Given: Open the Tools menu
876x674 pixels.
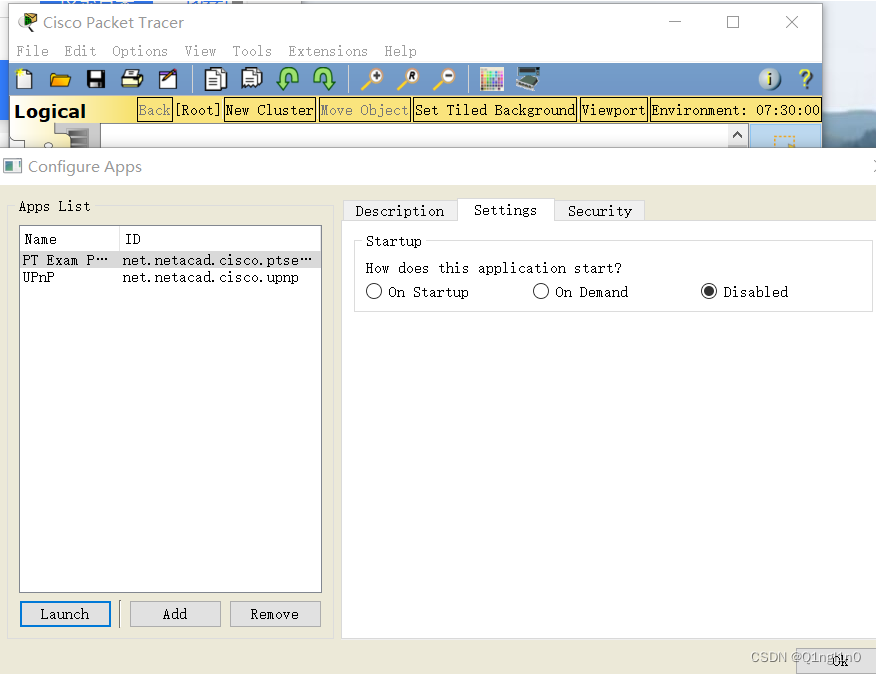Looking at the screenshot, I should [252, 51].
